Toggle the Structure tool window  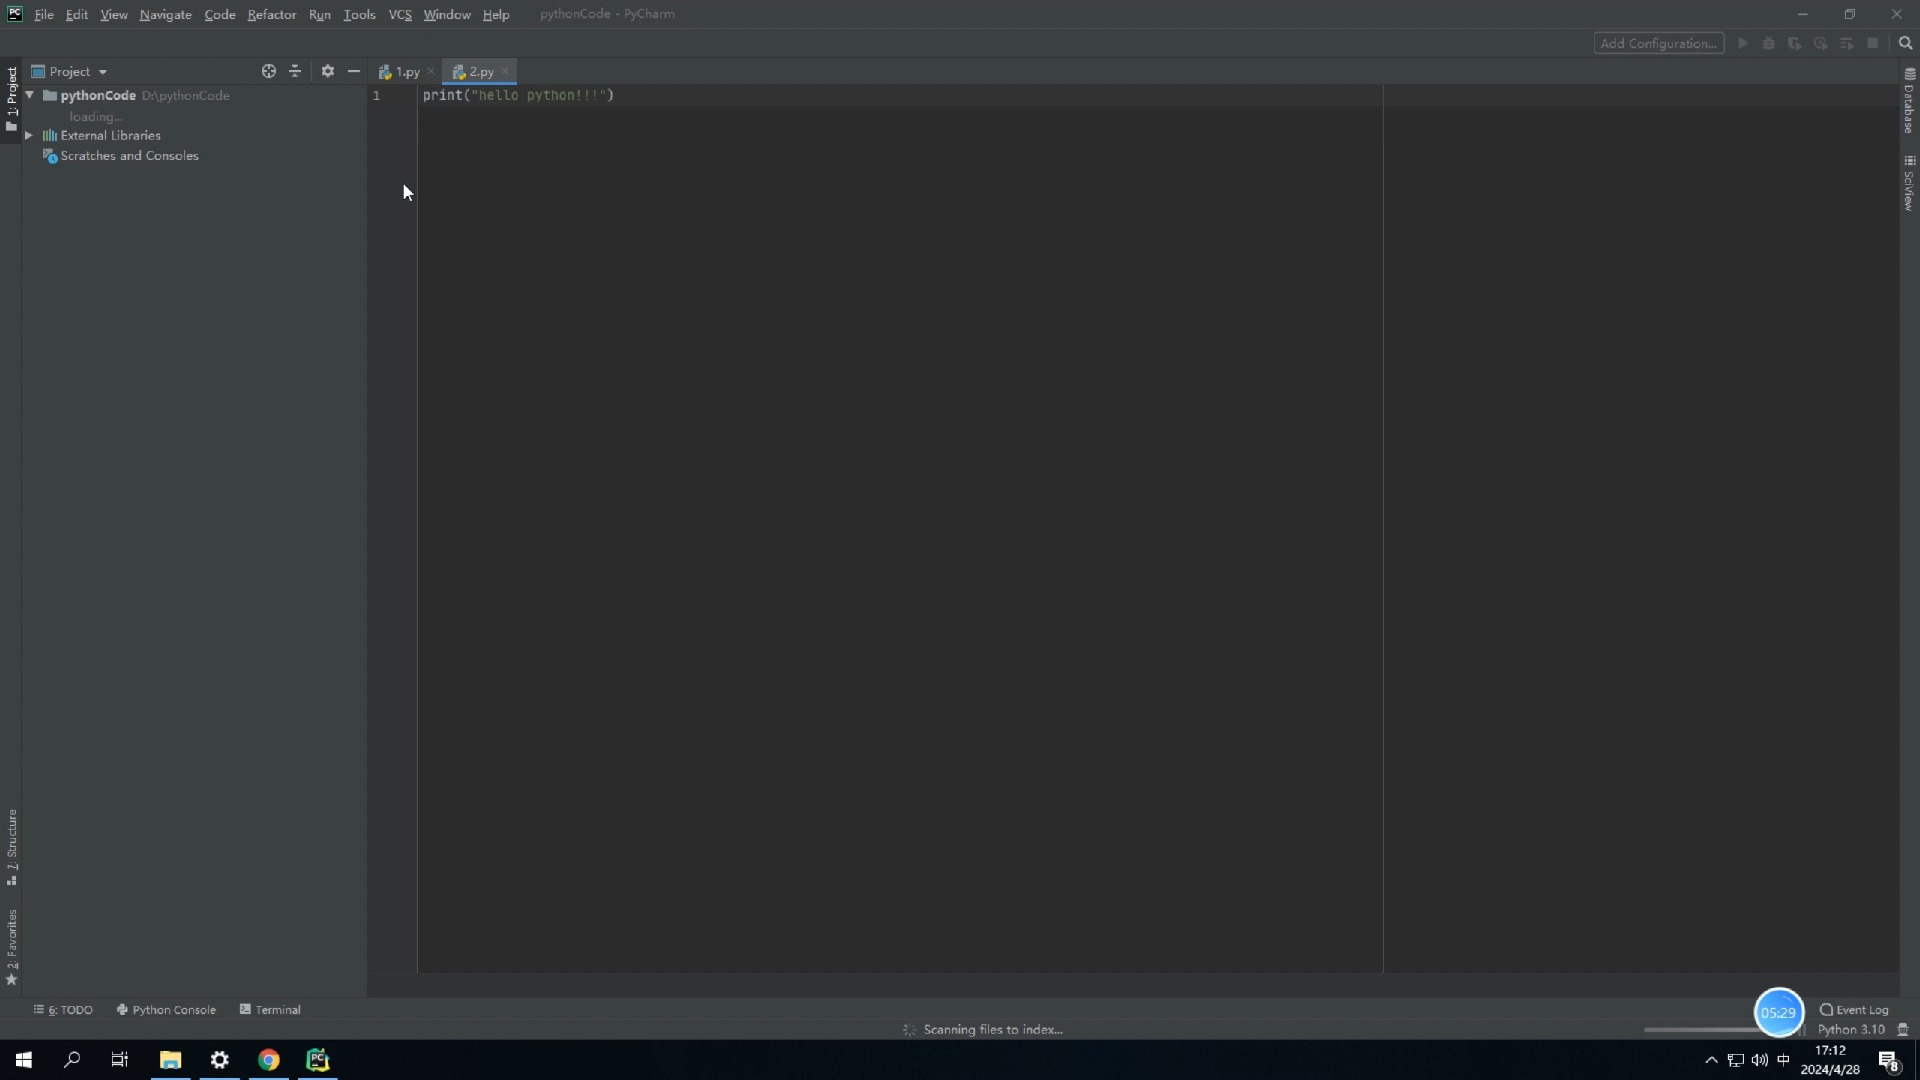point(11,846)
